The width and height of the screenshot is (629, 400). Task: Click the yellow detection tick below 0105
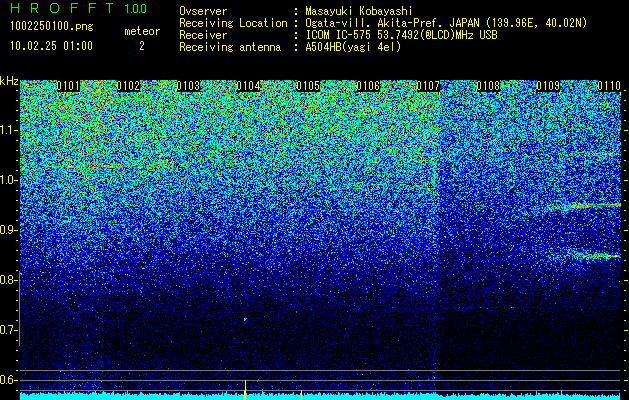[301, 394]
